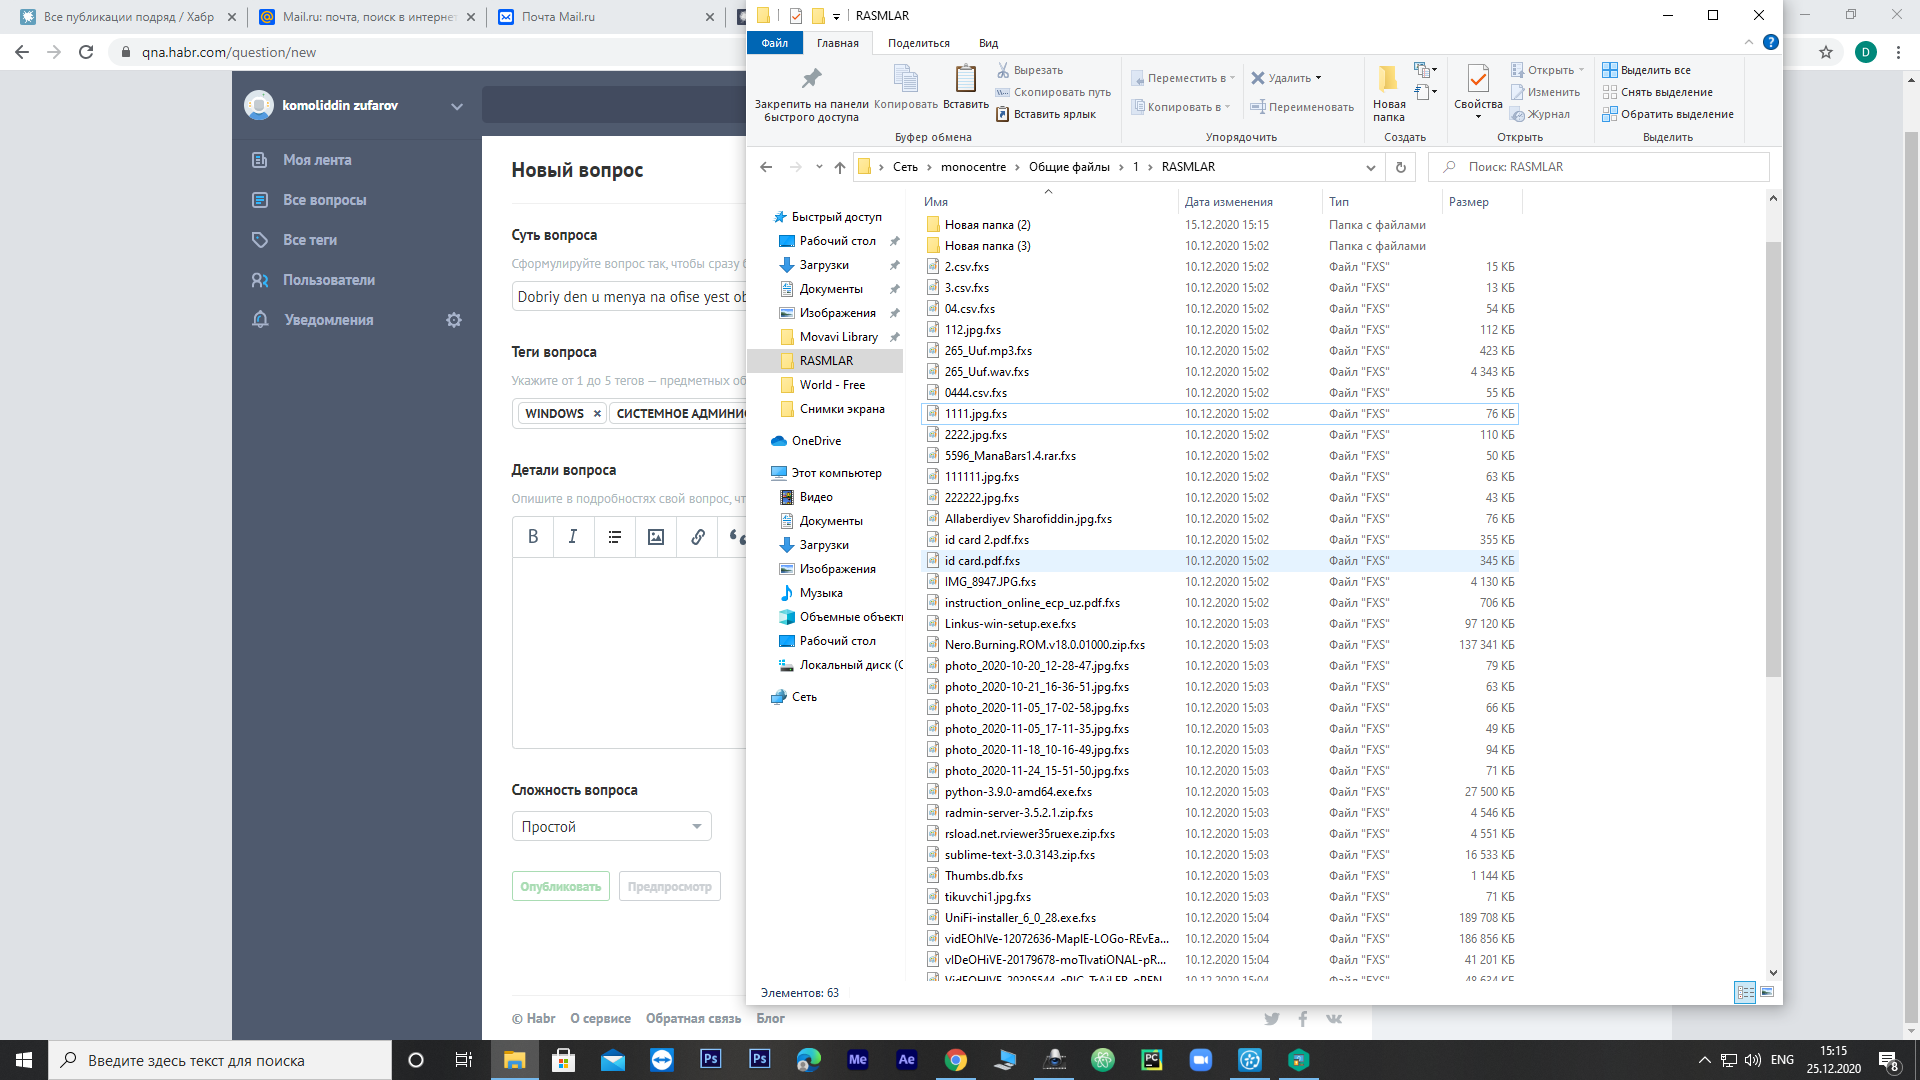Viewport: 1920px width, 1080px height.
Task: Click Invert selection (Обратить выделение)
Action: click(1668, 114)
